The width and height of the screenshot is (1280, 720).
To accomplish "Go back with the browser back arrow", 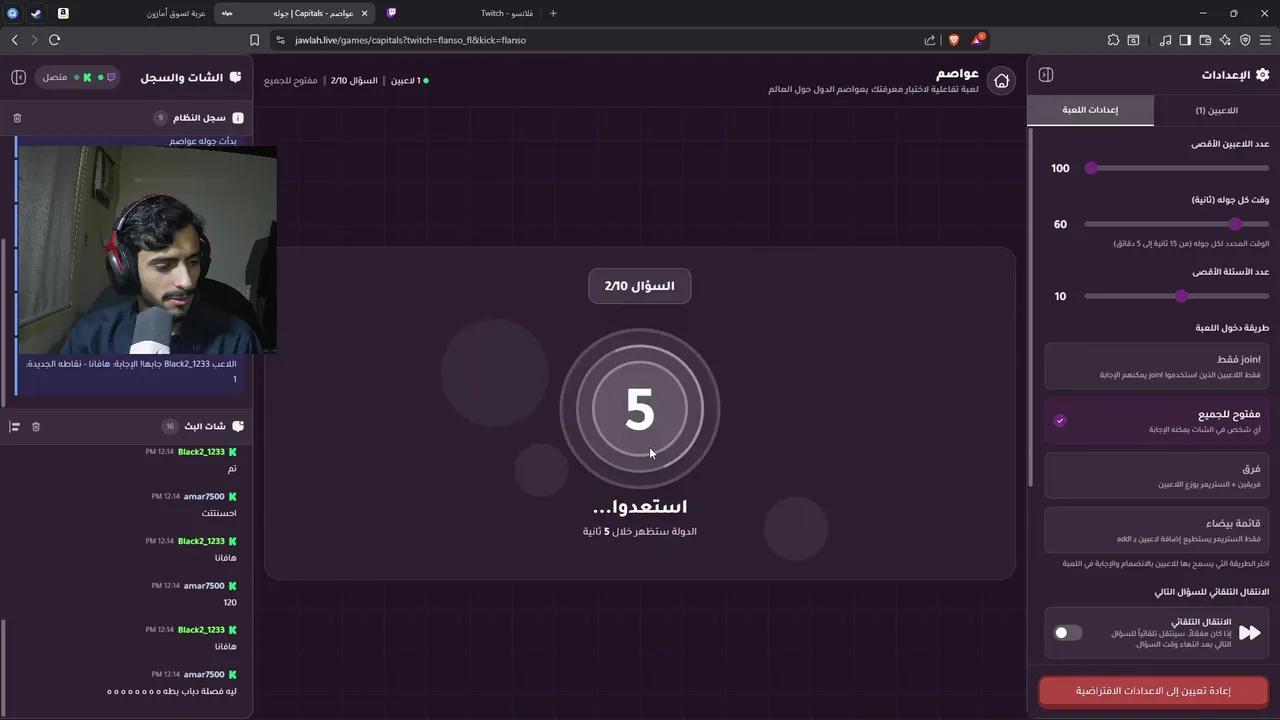I will click(x=14, y=40).
